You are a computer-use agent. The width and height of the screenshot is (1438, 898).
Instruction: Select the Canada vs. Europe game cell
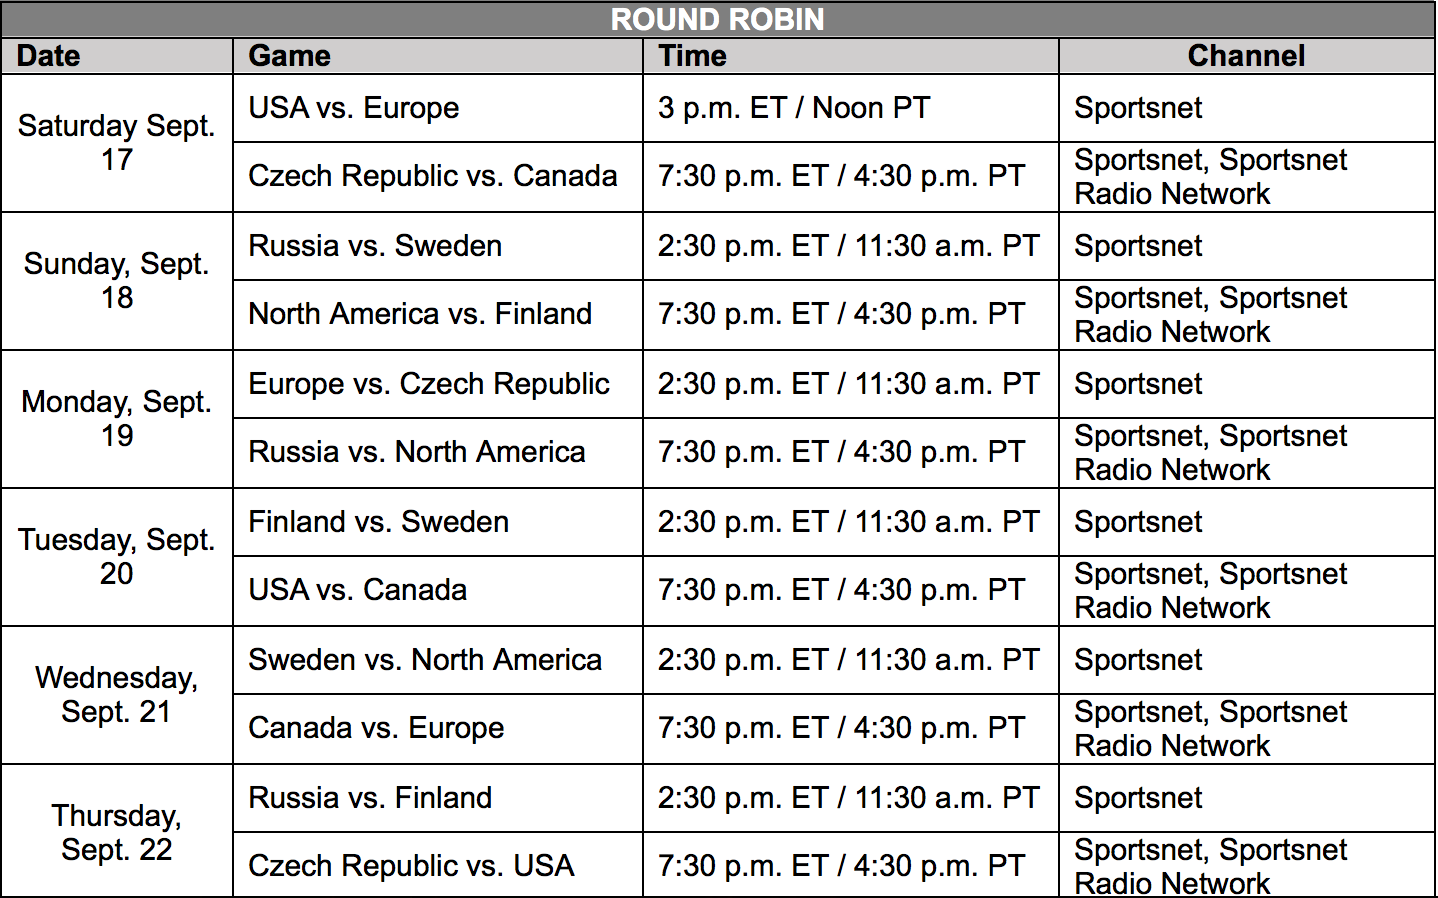[x=438, y=729]
